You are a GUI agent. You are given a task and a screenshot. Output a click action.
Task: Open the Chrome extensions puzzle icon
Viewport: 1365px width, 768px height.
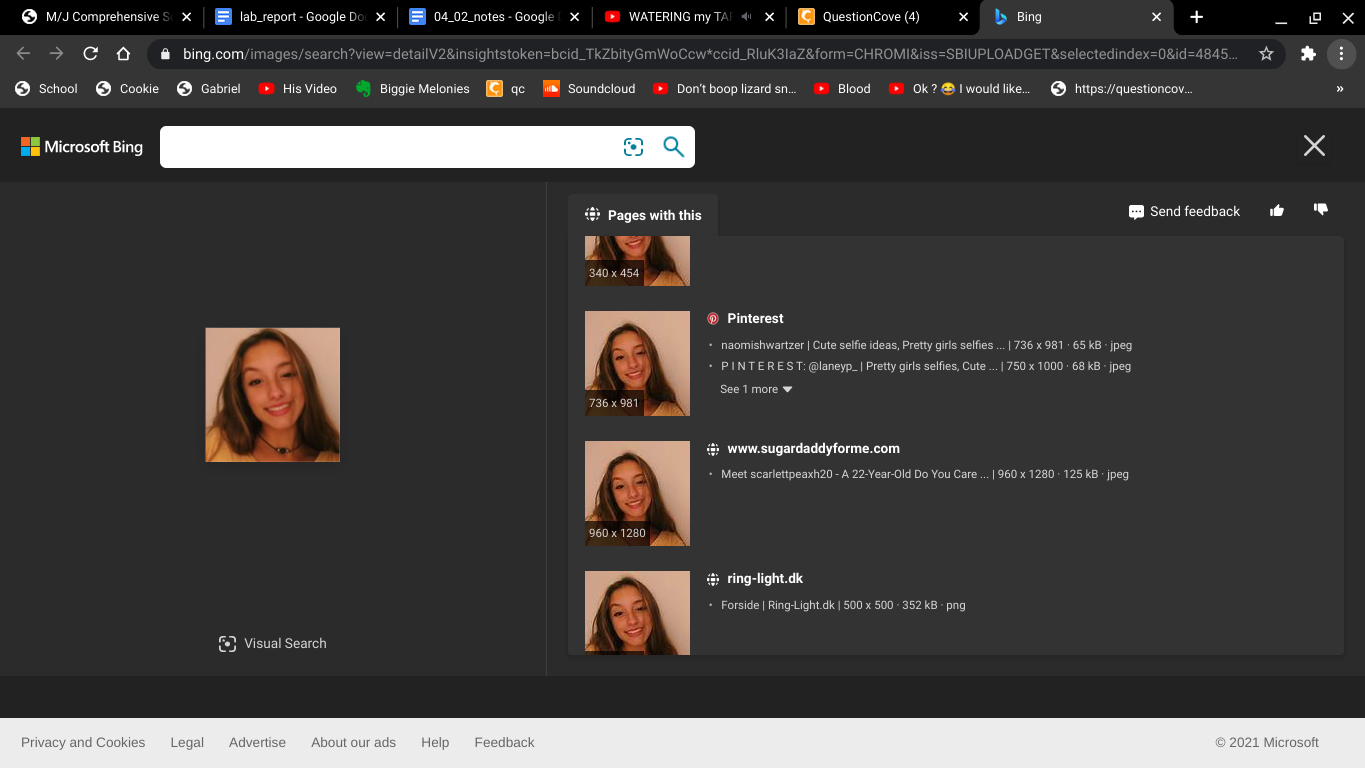coord(1308,54)
